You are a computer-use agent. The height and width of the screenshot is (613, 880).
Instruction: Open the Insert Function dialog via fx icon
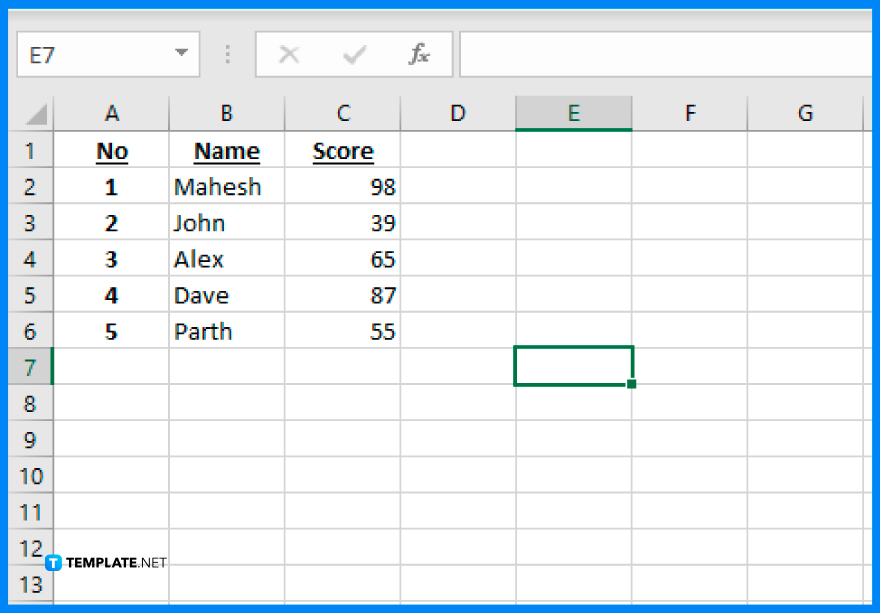tap(420, 54)
